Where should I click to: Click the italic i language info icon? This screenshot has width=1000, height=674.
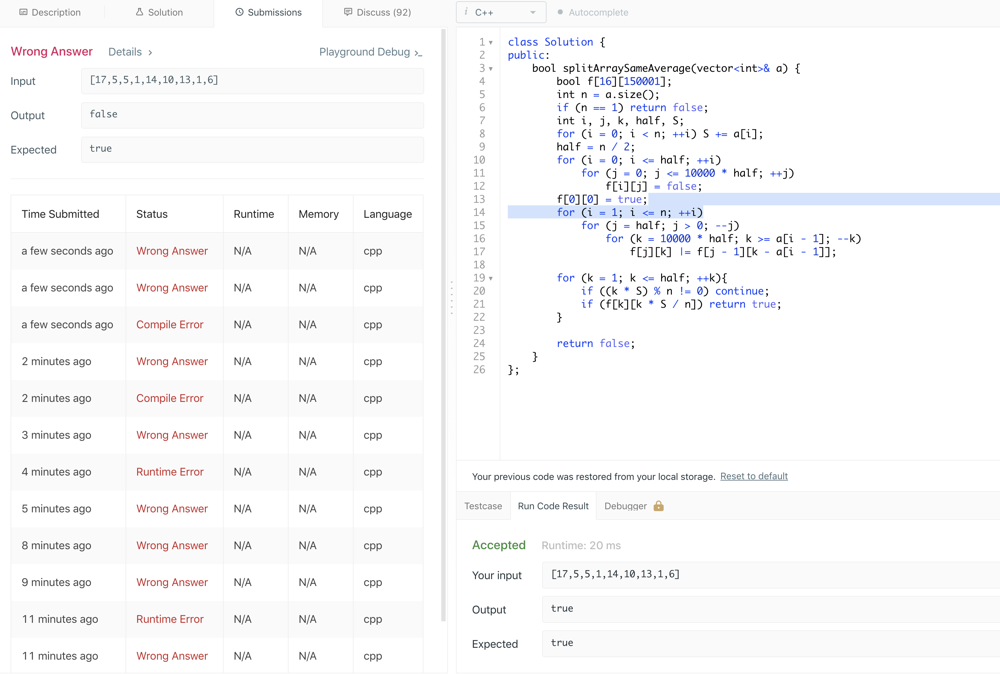coord(466,13)
